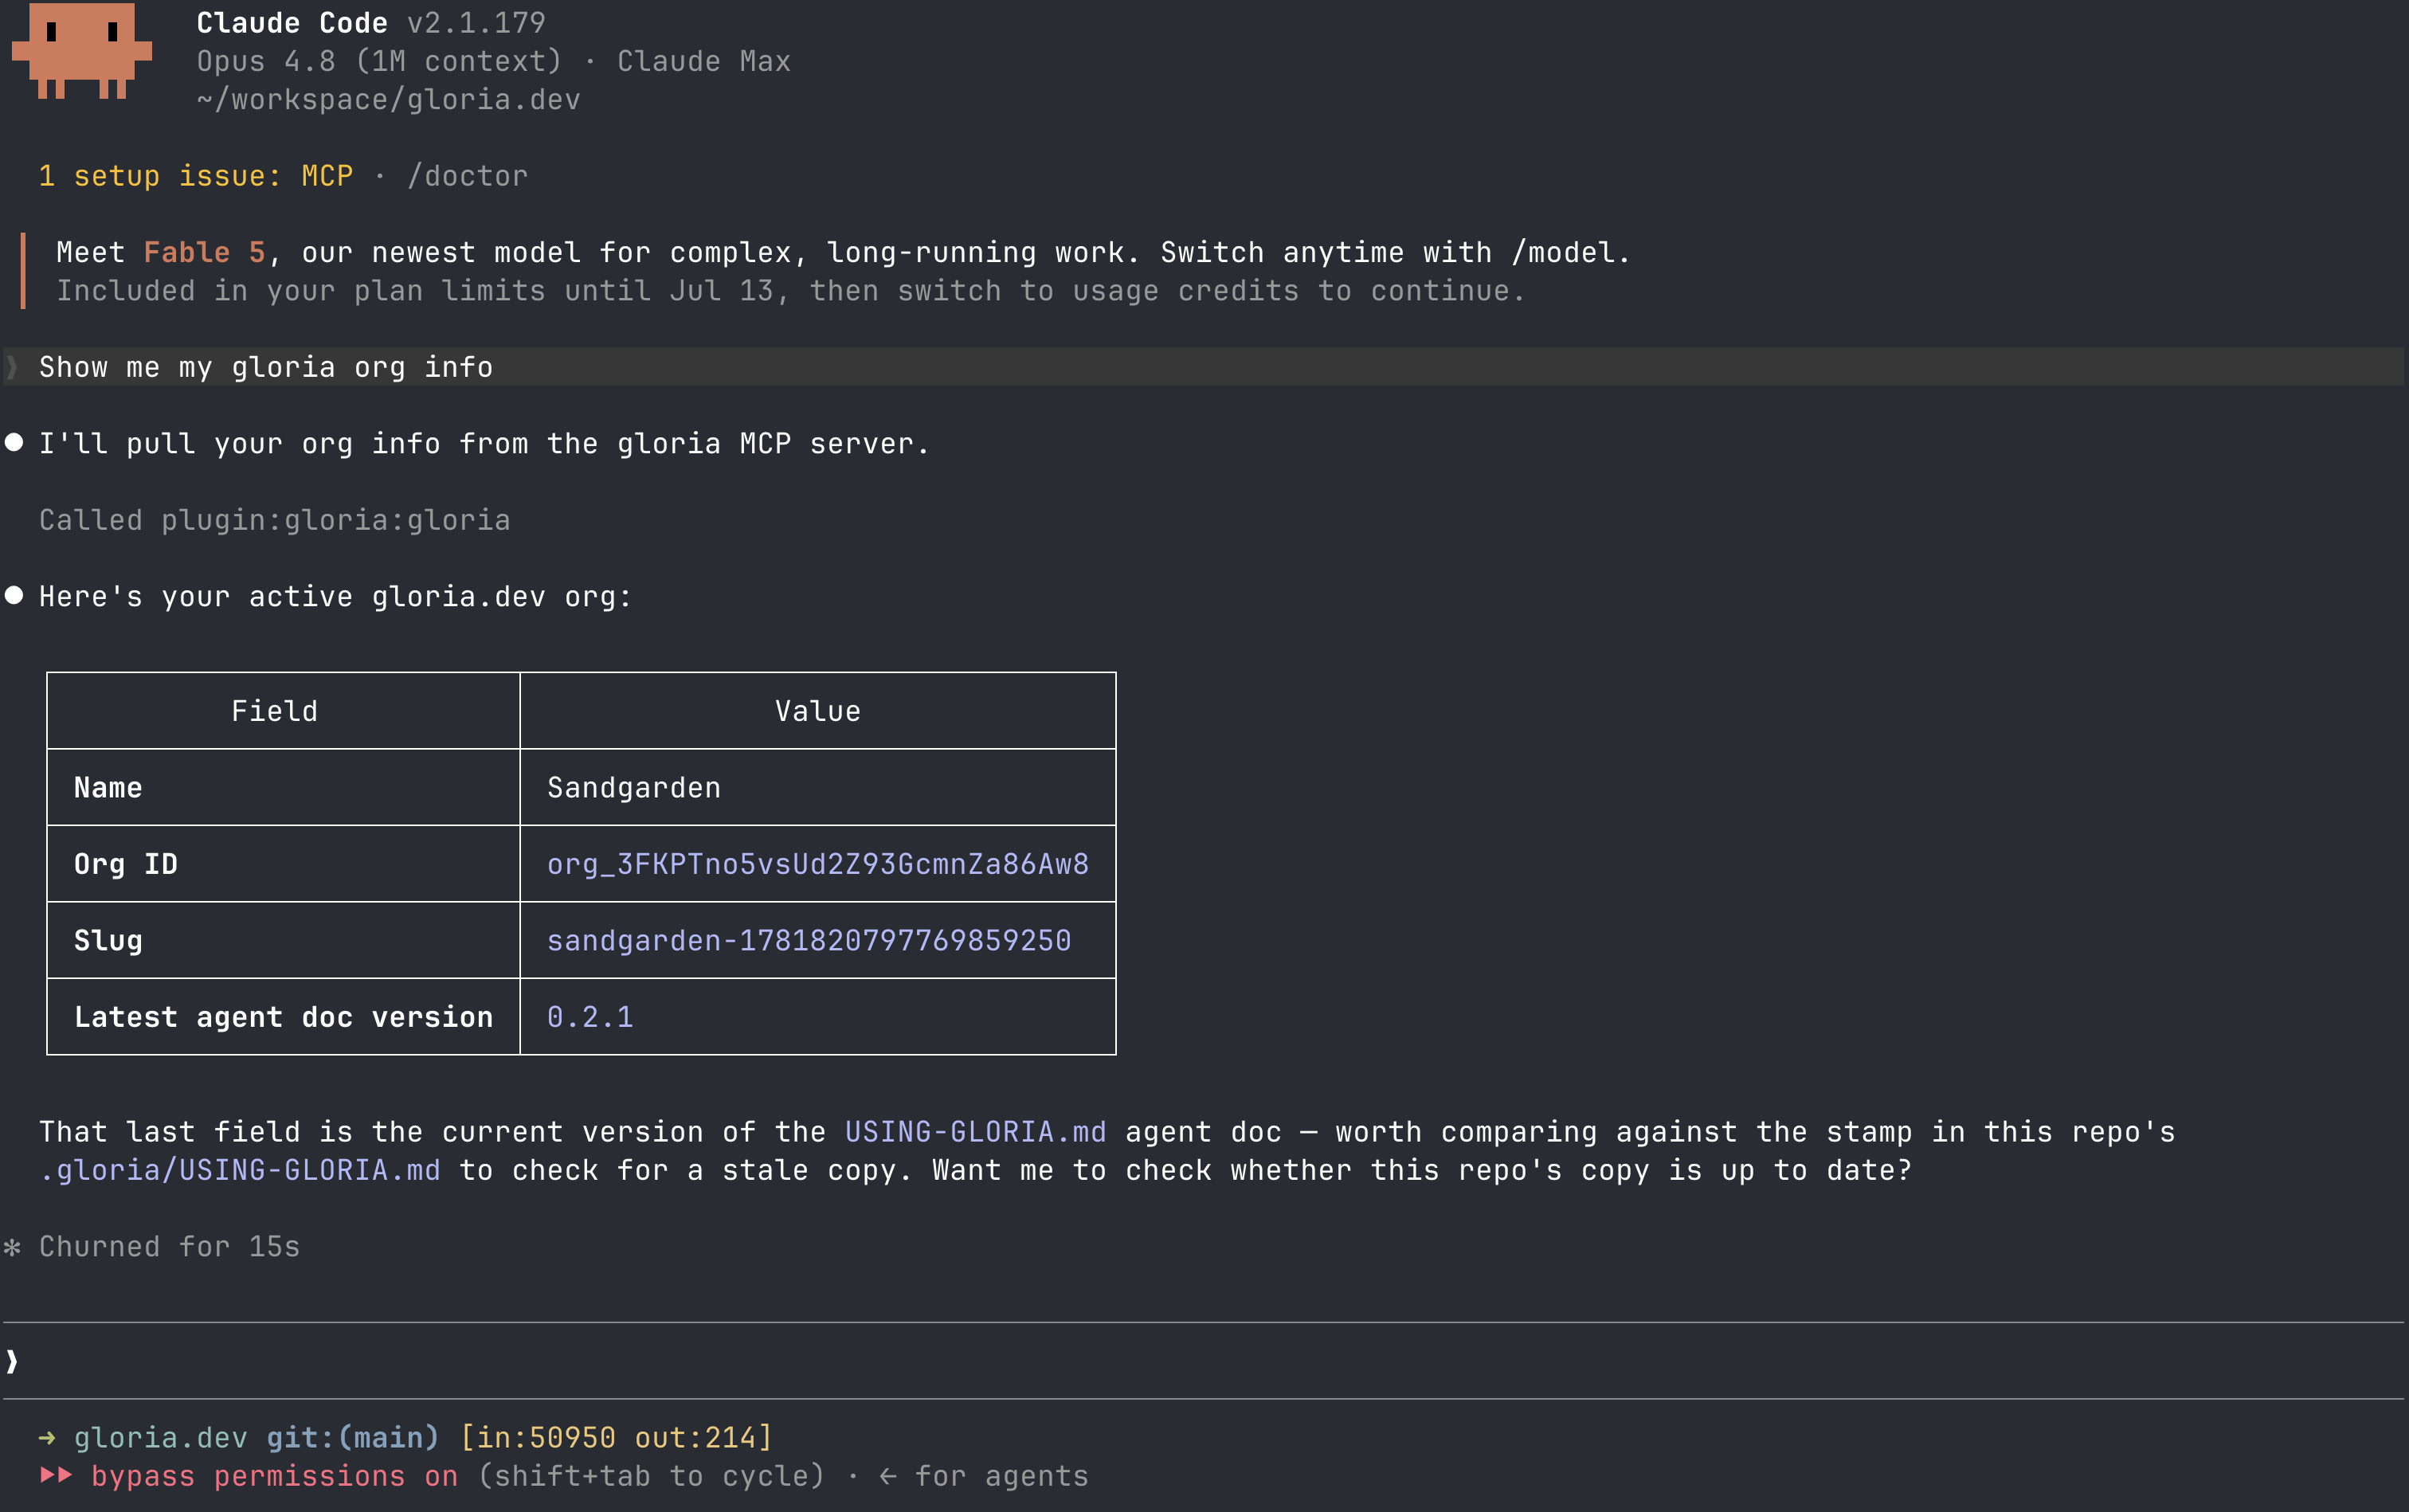The image size is (2409, 1512).
Task: Toggle "bypass permissions on" mode indicator
Action: (x=274, y=1476)
